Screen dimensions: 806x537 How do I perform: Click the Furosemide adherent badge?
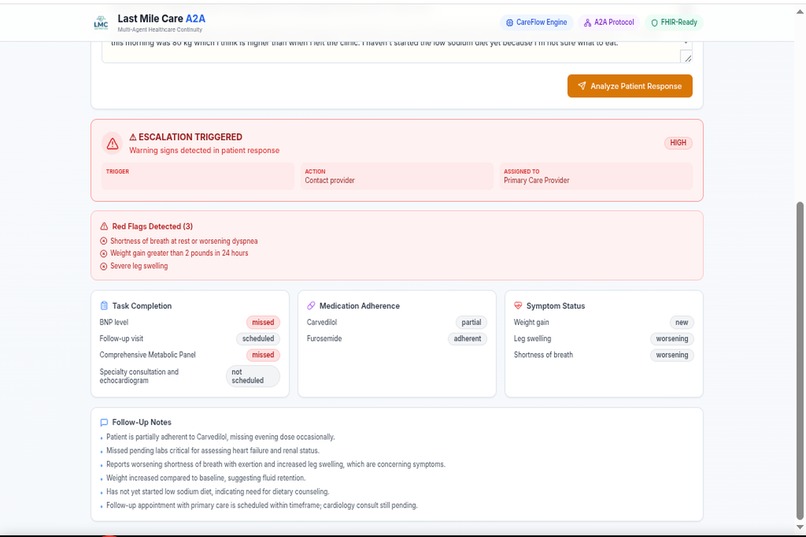coord(467,339)
